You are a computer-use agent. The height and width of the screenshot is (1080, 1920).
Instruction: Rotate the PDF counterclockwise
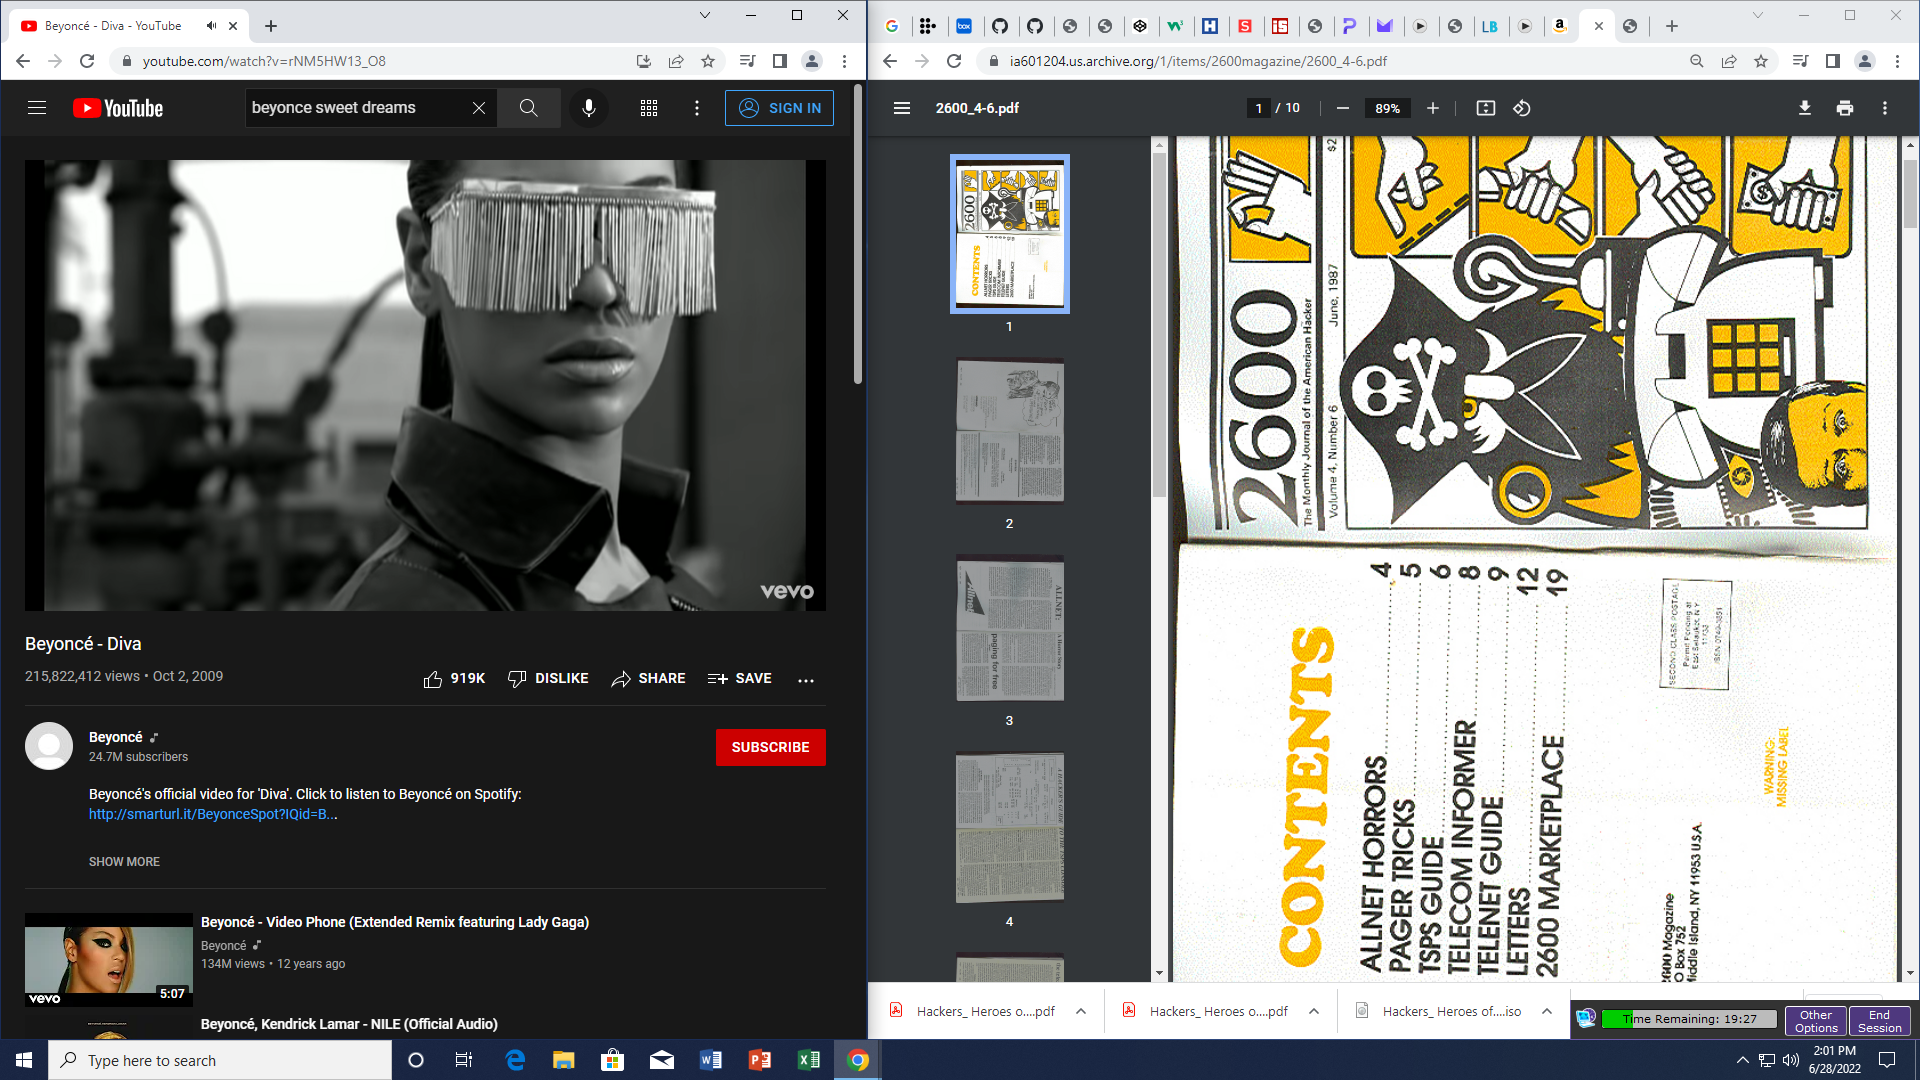tap(1522, 108)
